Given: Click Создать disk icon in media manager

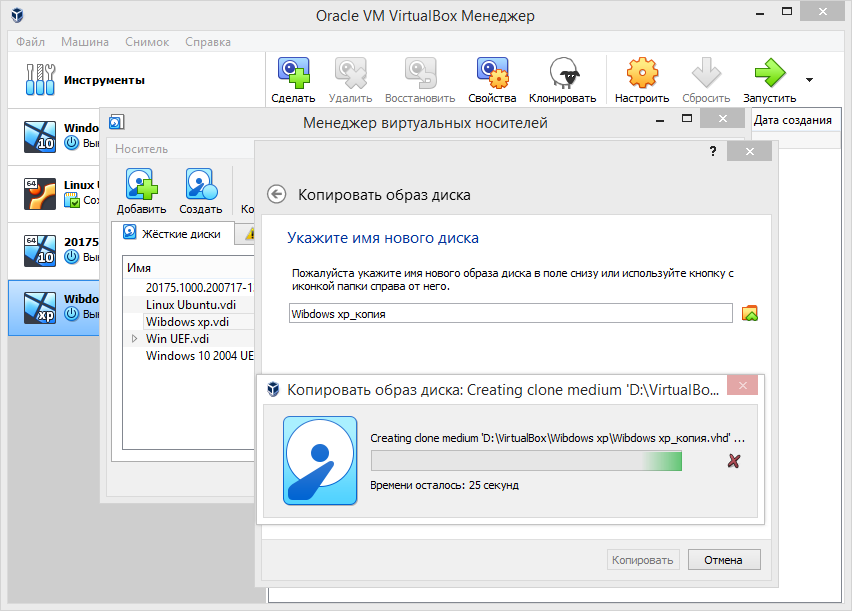Looking at the screenshot, I should 201,184.
